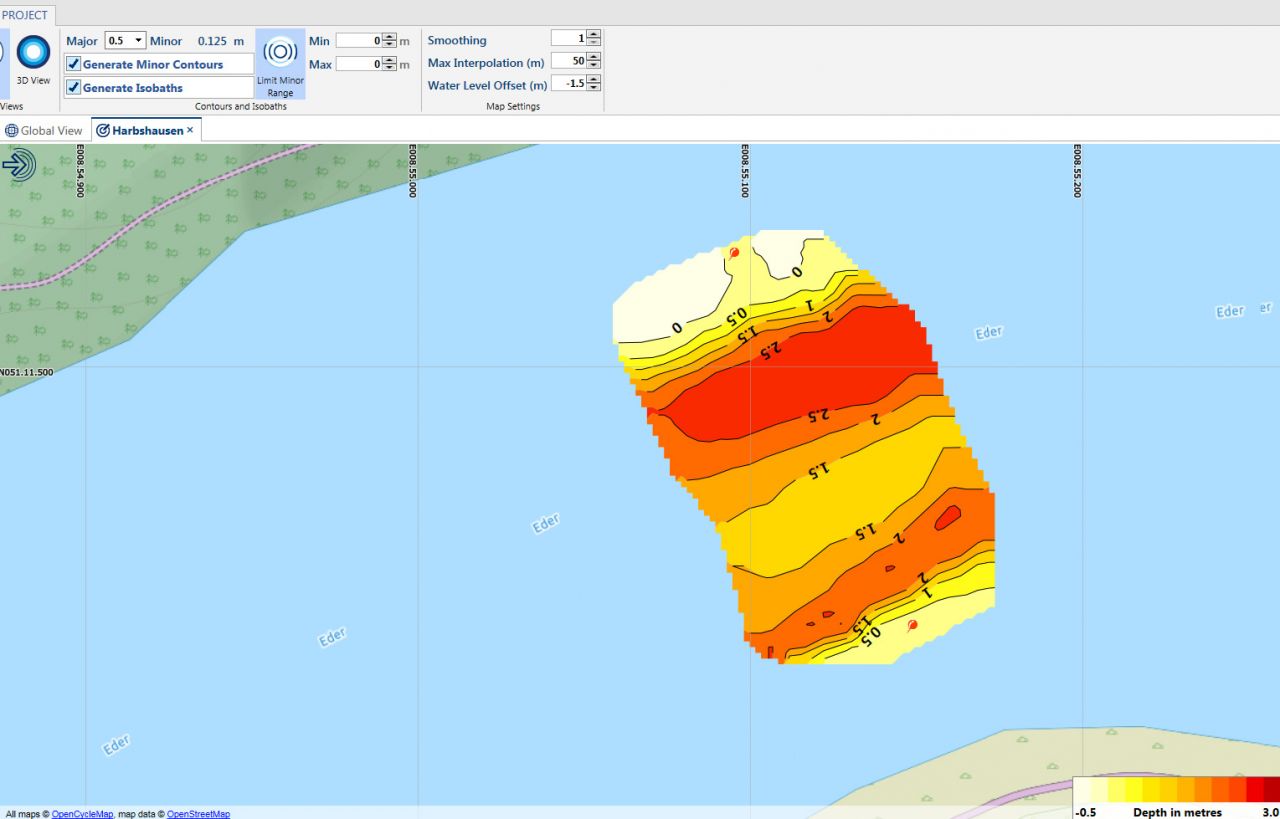1280x819 pixels.
Task: Close the Harbshausen tab
Action: coord(190,130)
